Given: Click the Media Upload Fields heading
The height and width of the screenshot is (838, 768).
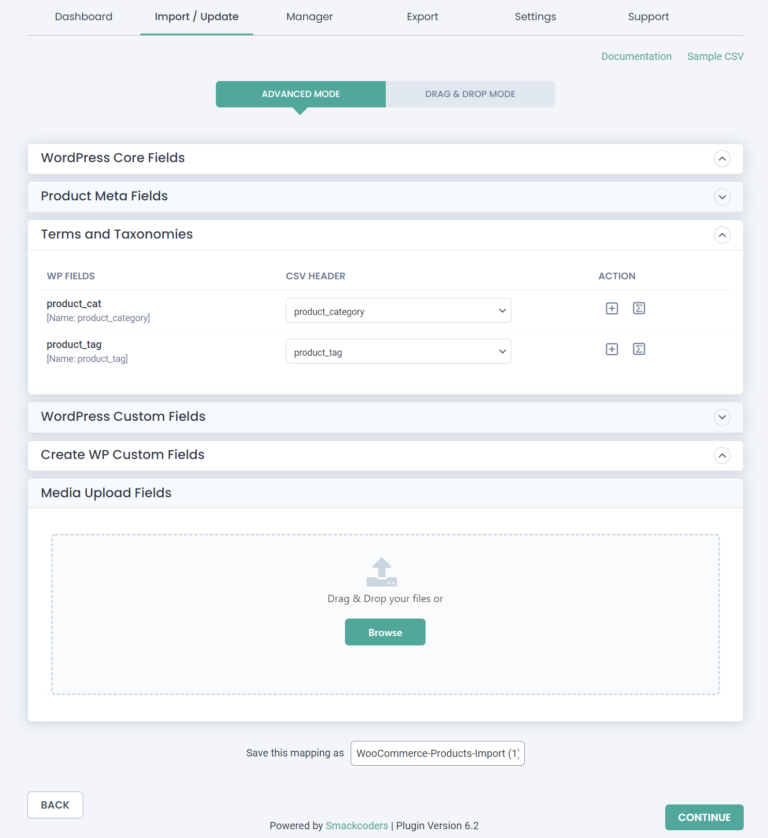Looking at the screenshot, I should (x=106, y=493).
